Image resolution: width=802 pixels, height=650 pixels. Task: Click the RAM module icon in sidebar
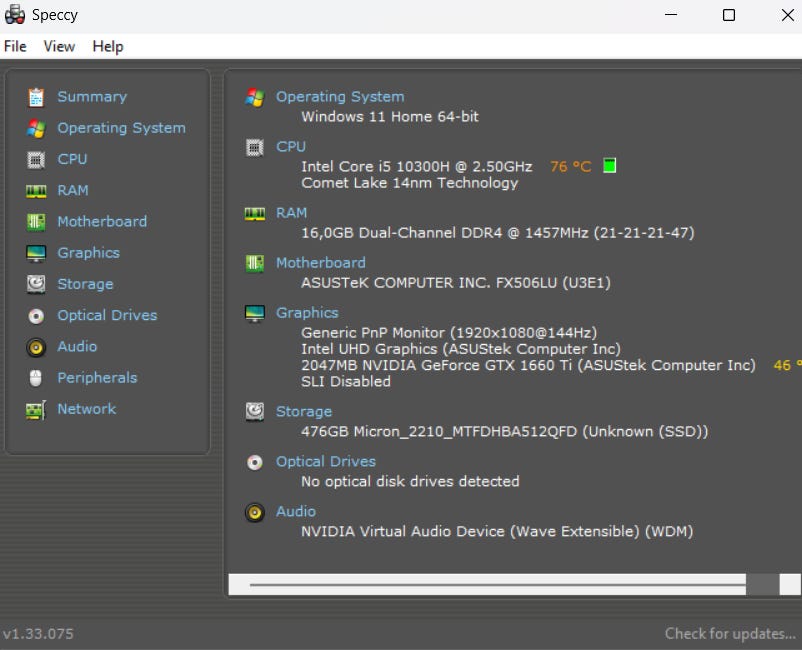coord(36,191)
